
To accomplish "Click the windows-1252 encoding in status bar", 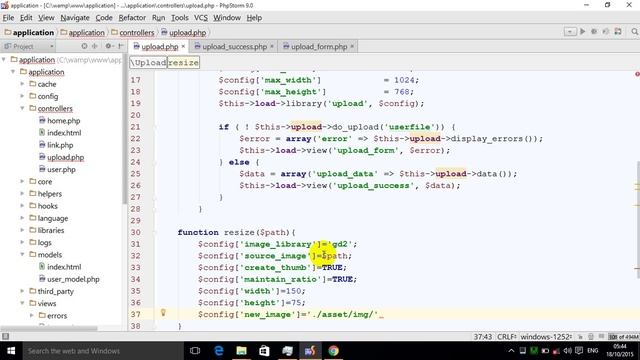I will [546, 337].
